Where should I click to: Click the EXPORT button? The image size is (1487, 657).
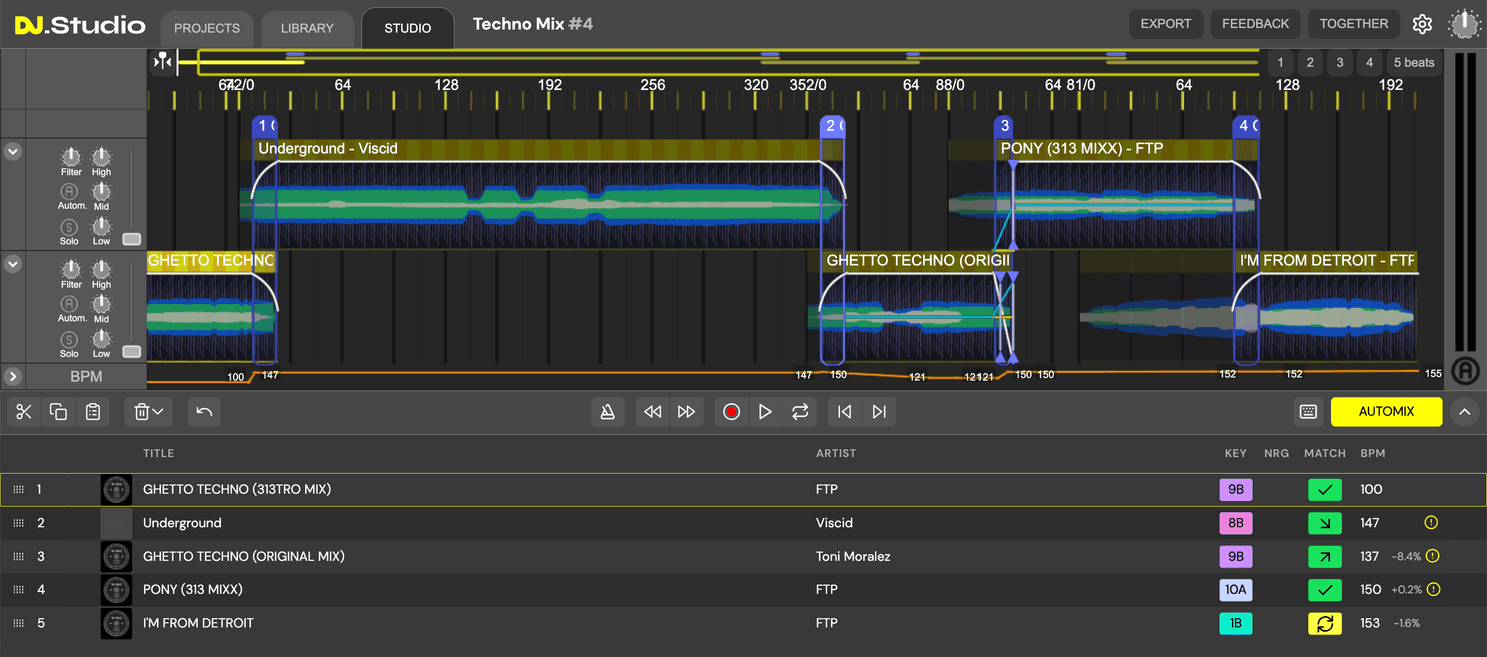coord(1166,24)
